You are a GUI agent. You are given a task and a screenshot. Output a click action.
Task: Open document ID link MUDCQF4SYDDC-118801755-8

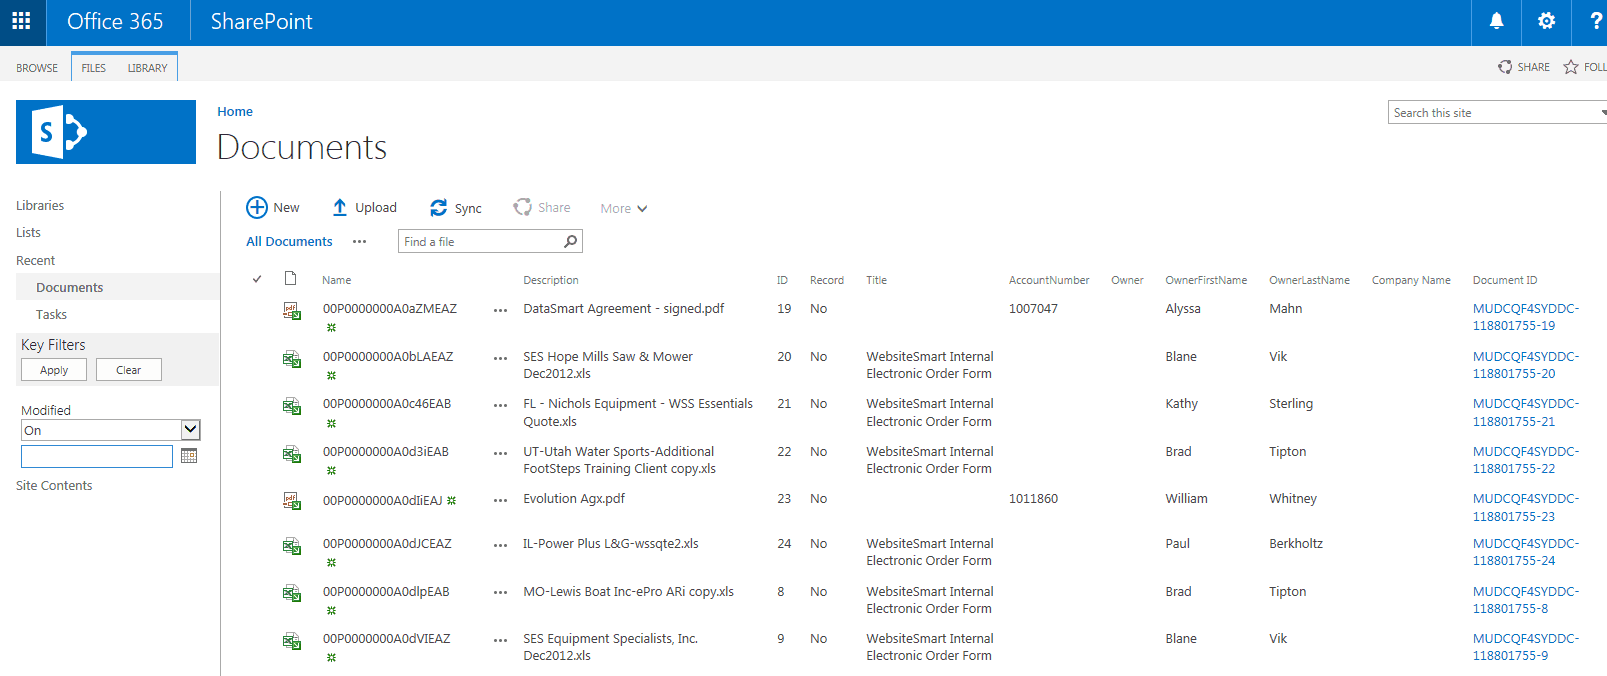point(1525,600)
